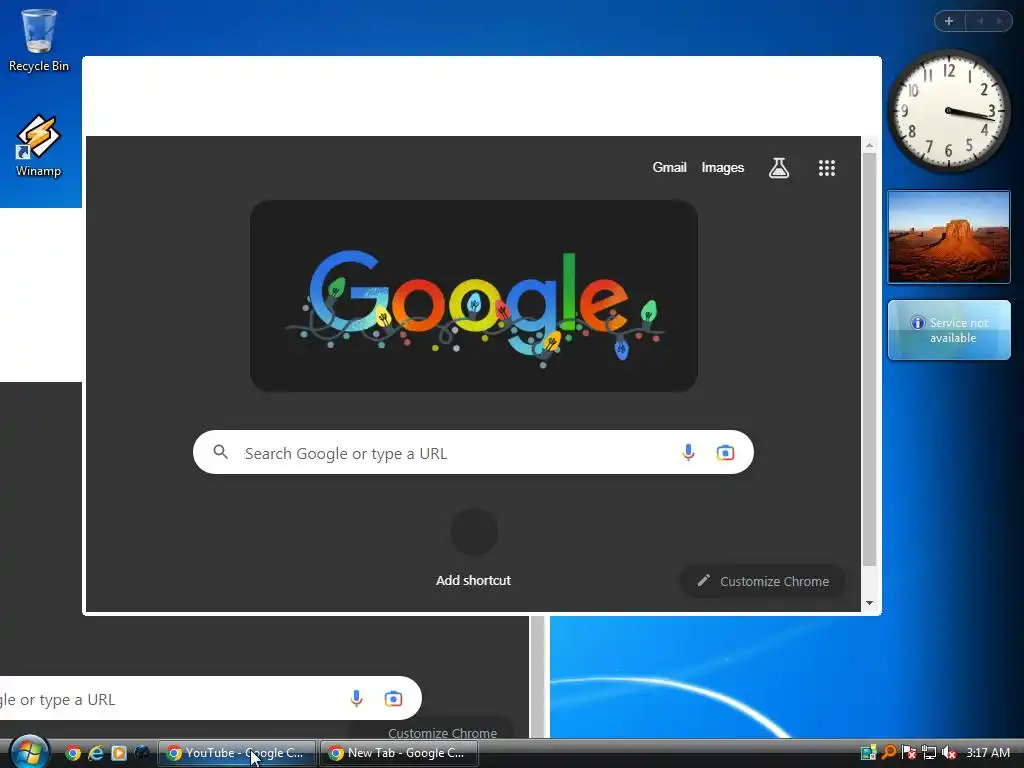
Task: Focus the background window's search box
Action: click(210, 698)
